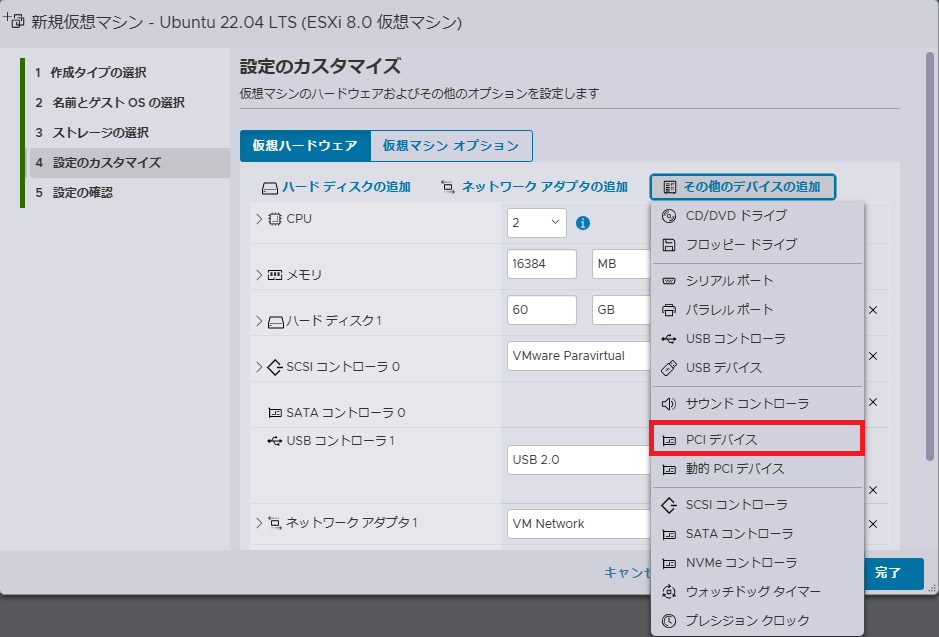Remove SATA コントローラ 0 with X
939x637 pixels.
click(873, 402)
